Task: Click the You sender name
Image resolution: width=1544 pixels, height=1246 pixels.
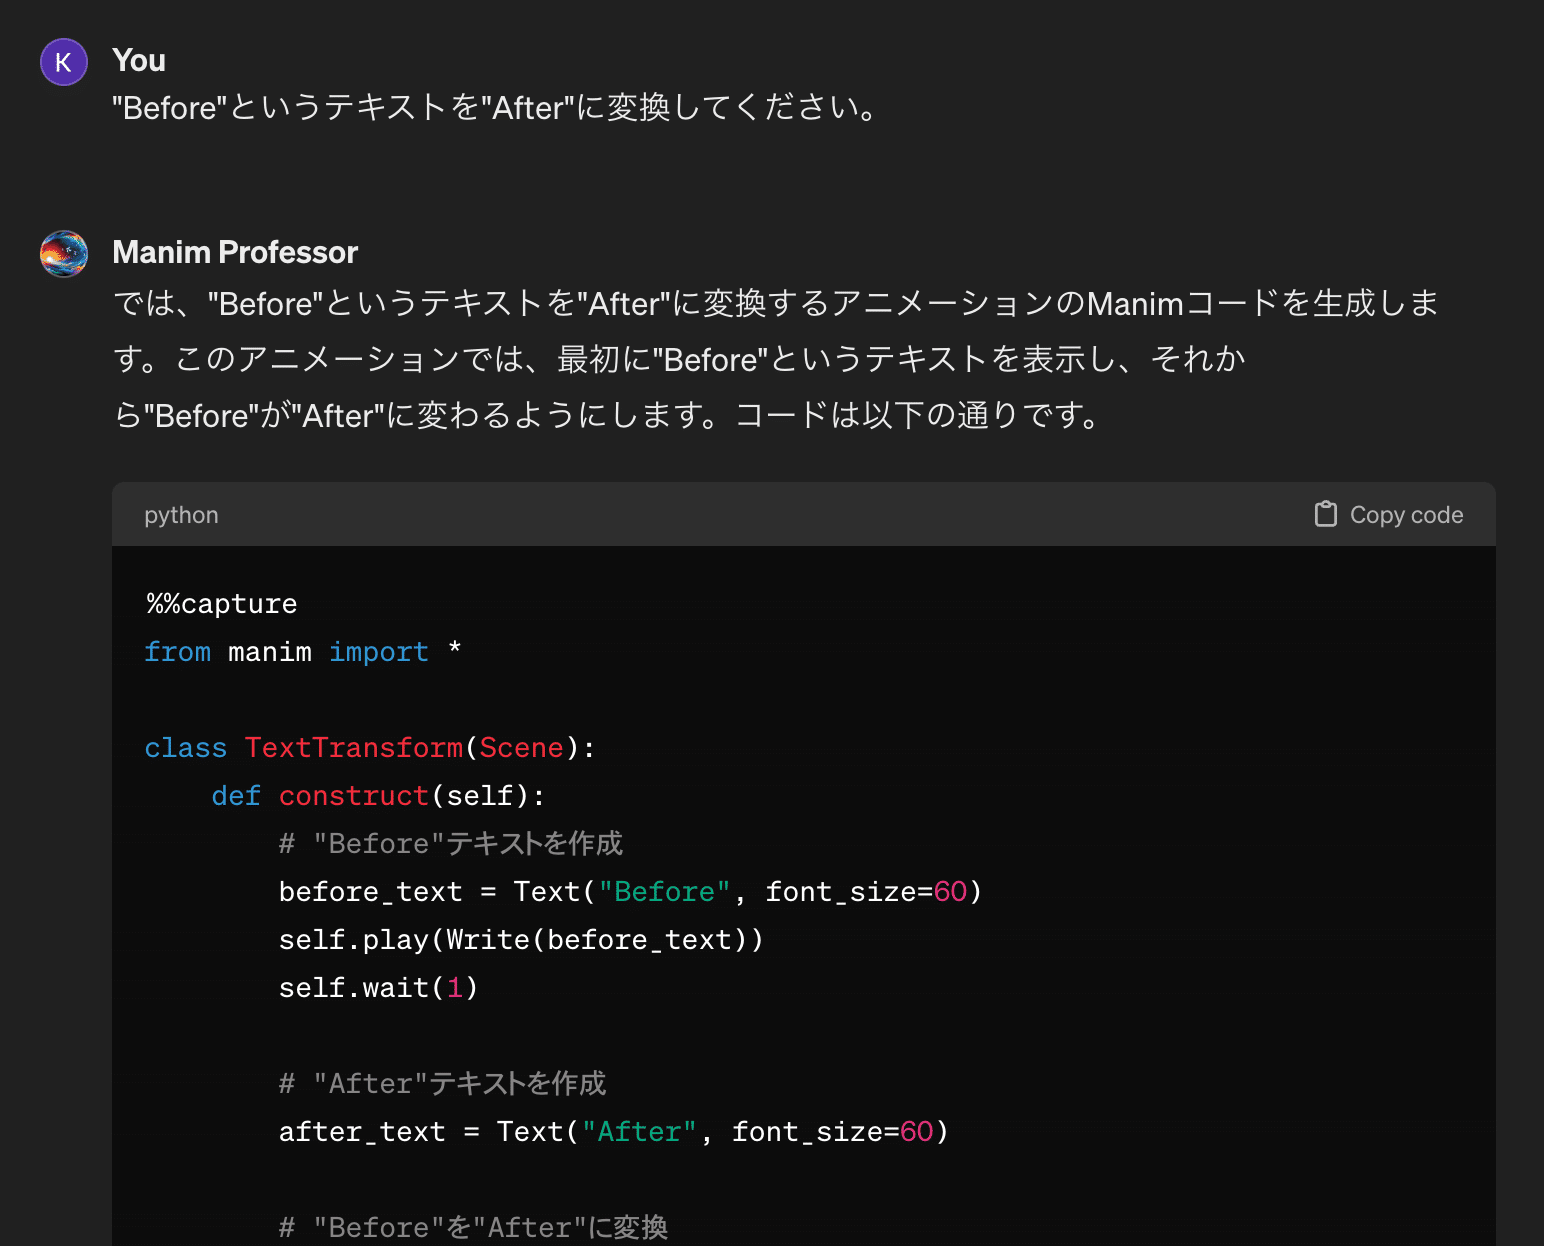Action: pyautogui.click(x=139, y=60)
